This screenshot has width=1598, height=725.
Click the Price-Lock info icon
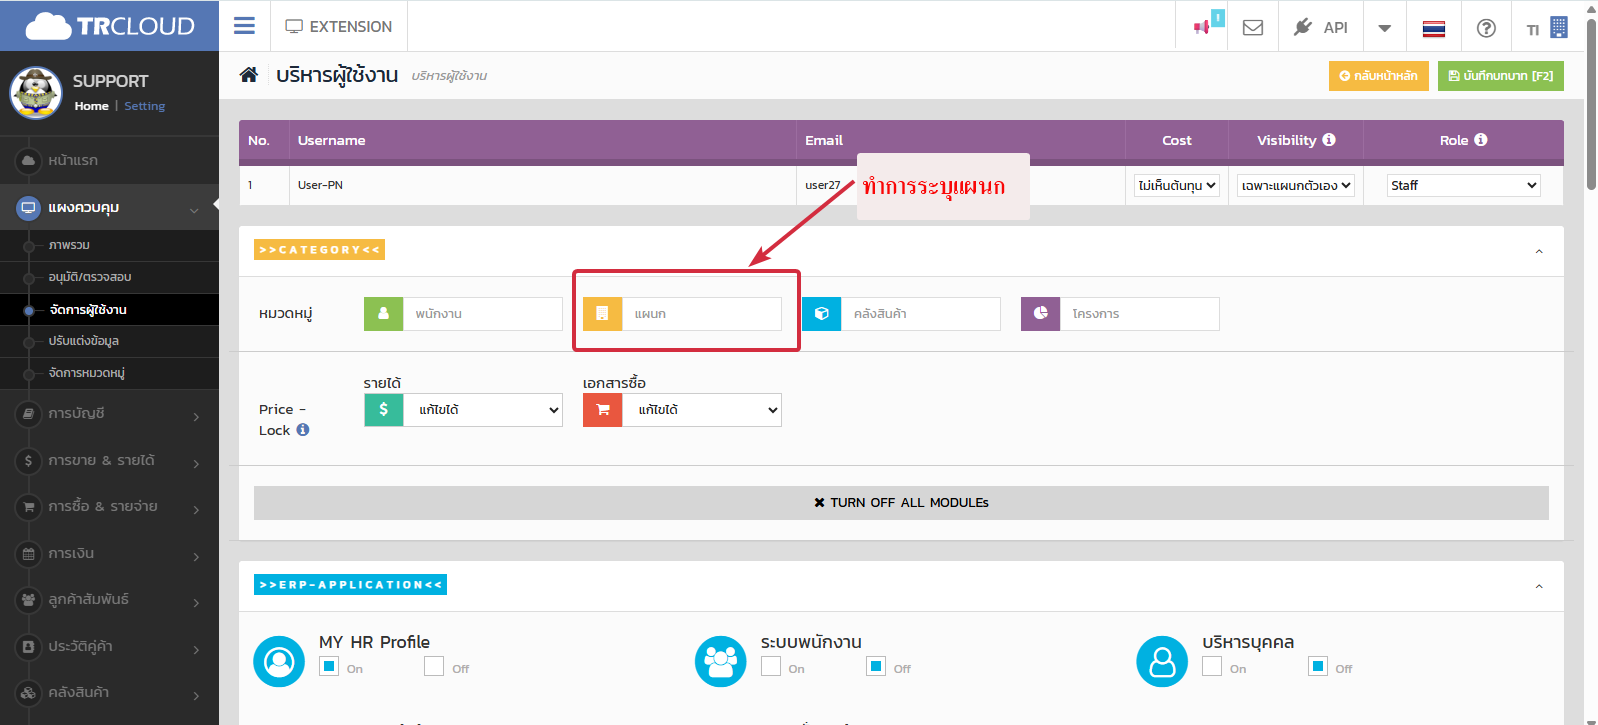pos(303,430)
